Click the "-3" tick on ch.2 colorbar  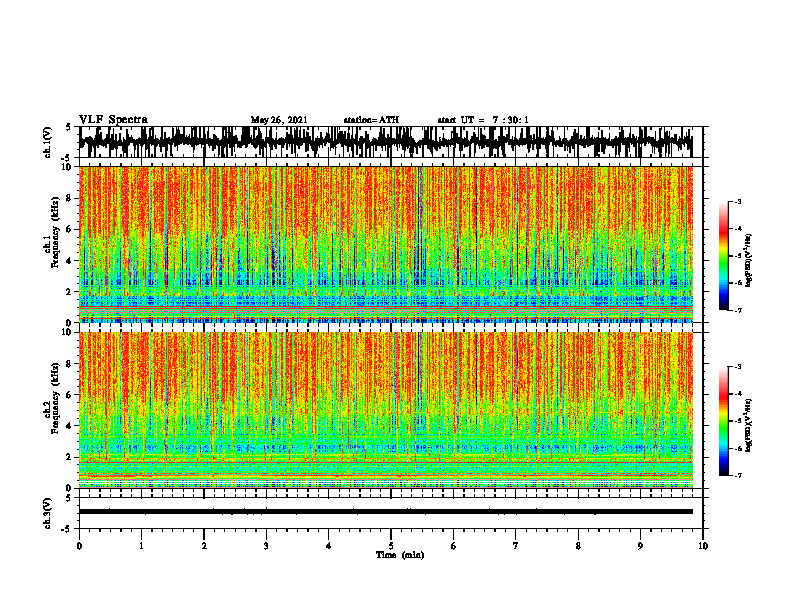click(x=737, y=367)
